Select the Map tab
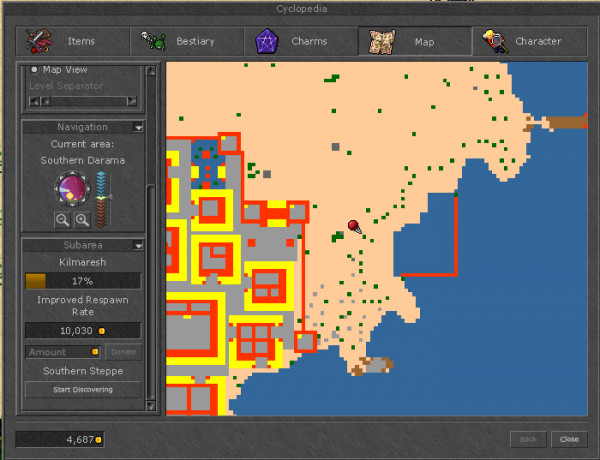 pos(415,41)
